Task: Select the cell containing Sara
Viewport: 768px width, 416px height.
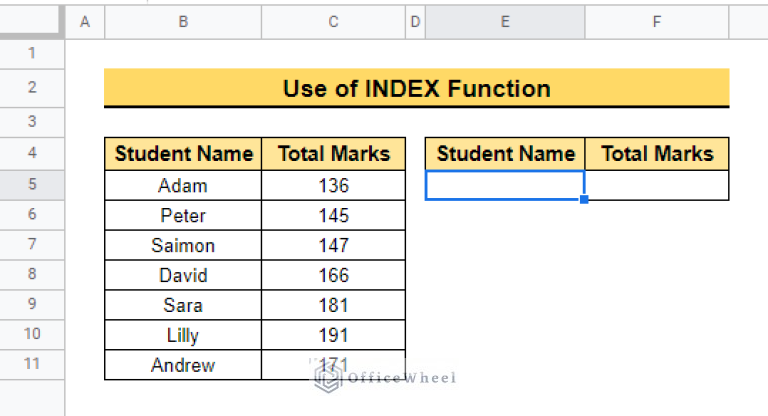Action: (x=183, y=305)
